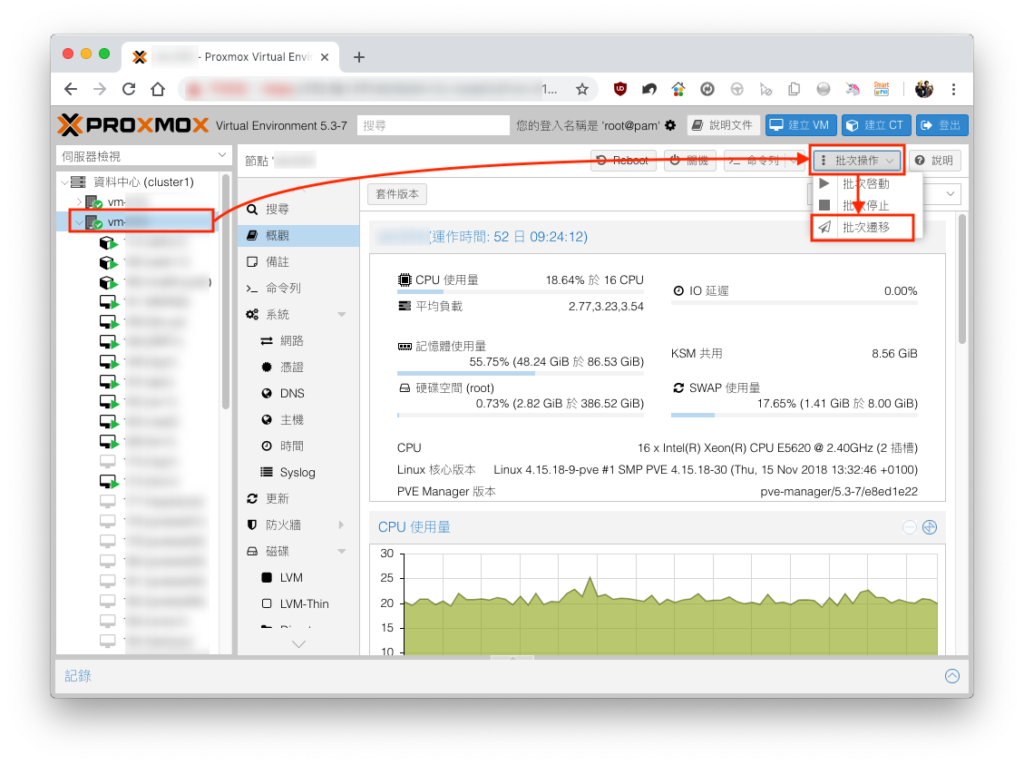This screenshot has width=1024, height=765.
Task: Choose 批次啟動 from the dropdown menu
Action: click(x=866, y=184)
